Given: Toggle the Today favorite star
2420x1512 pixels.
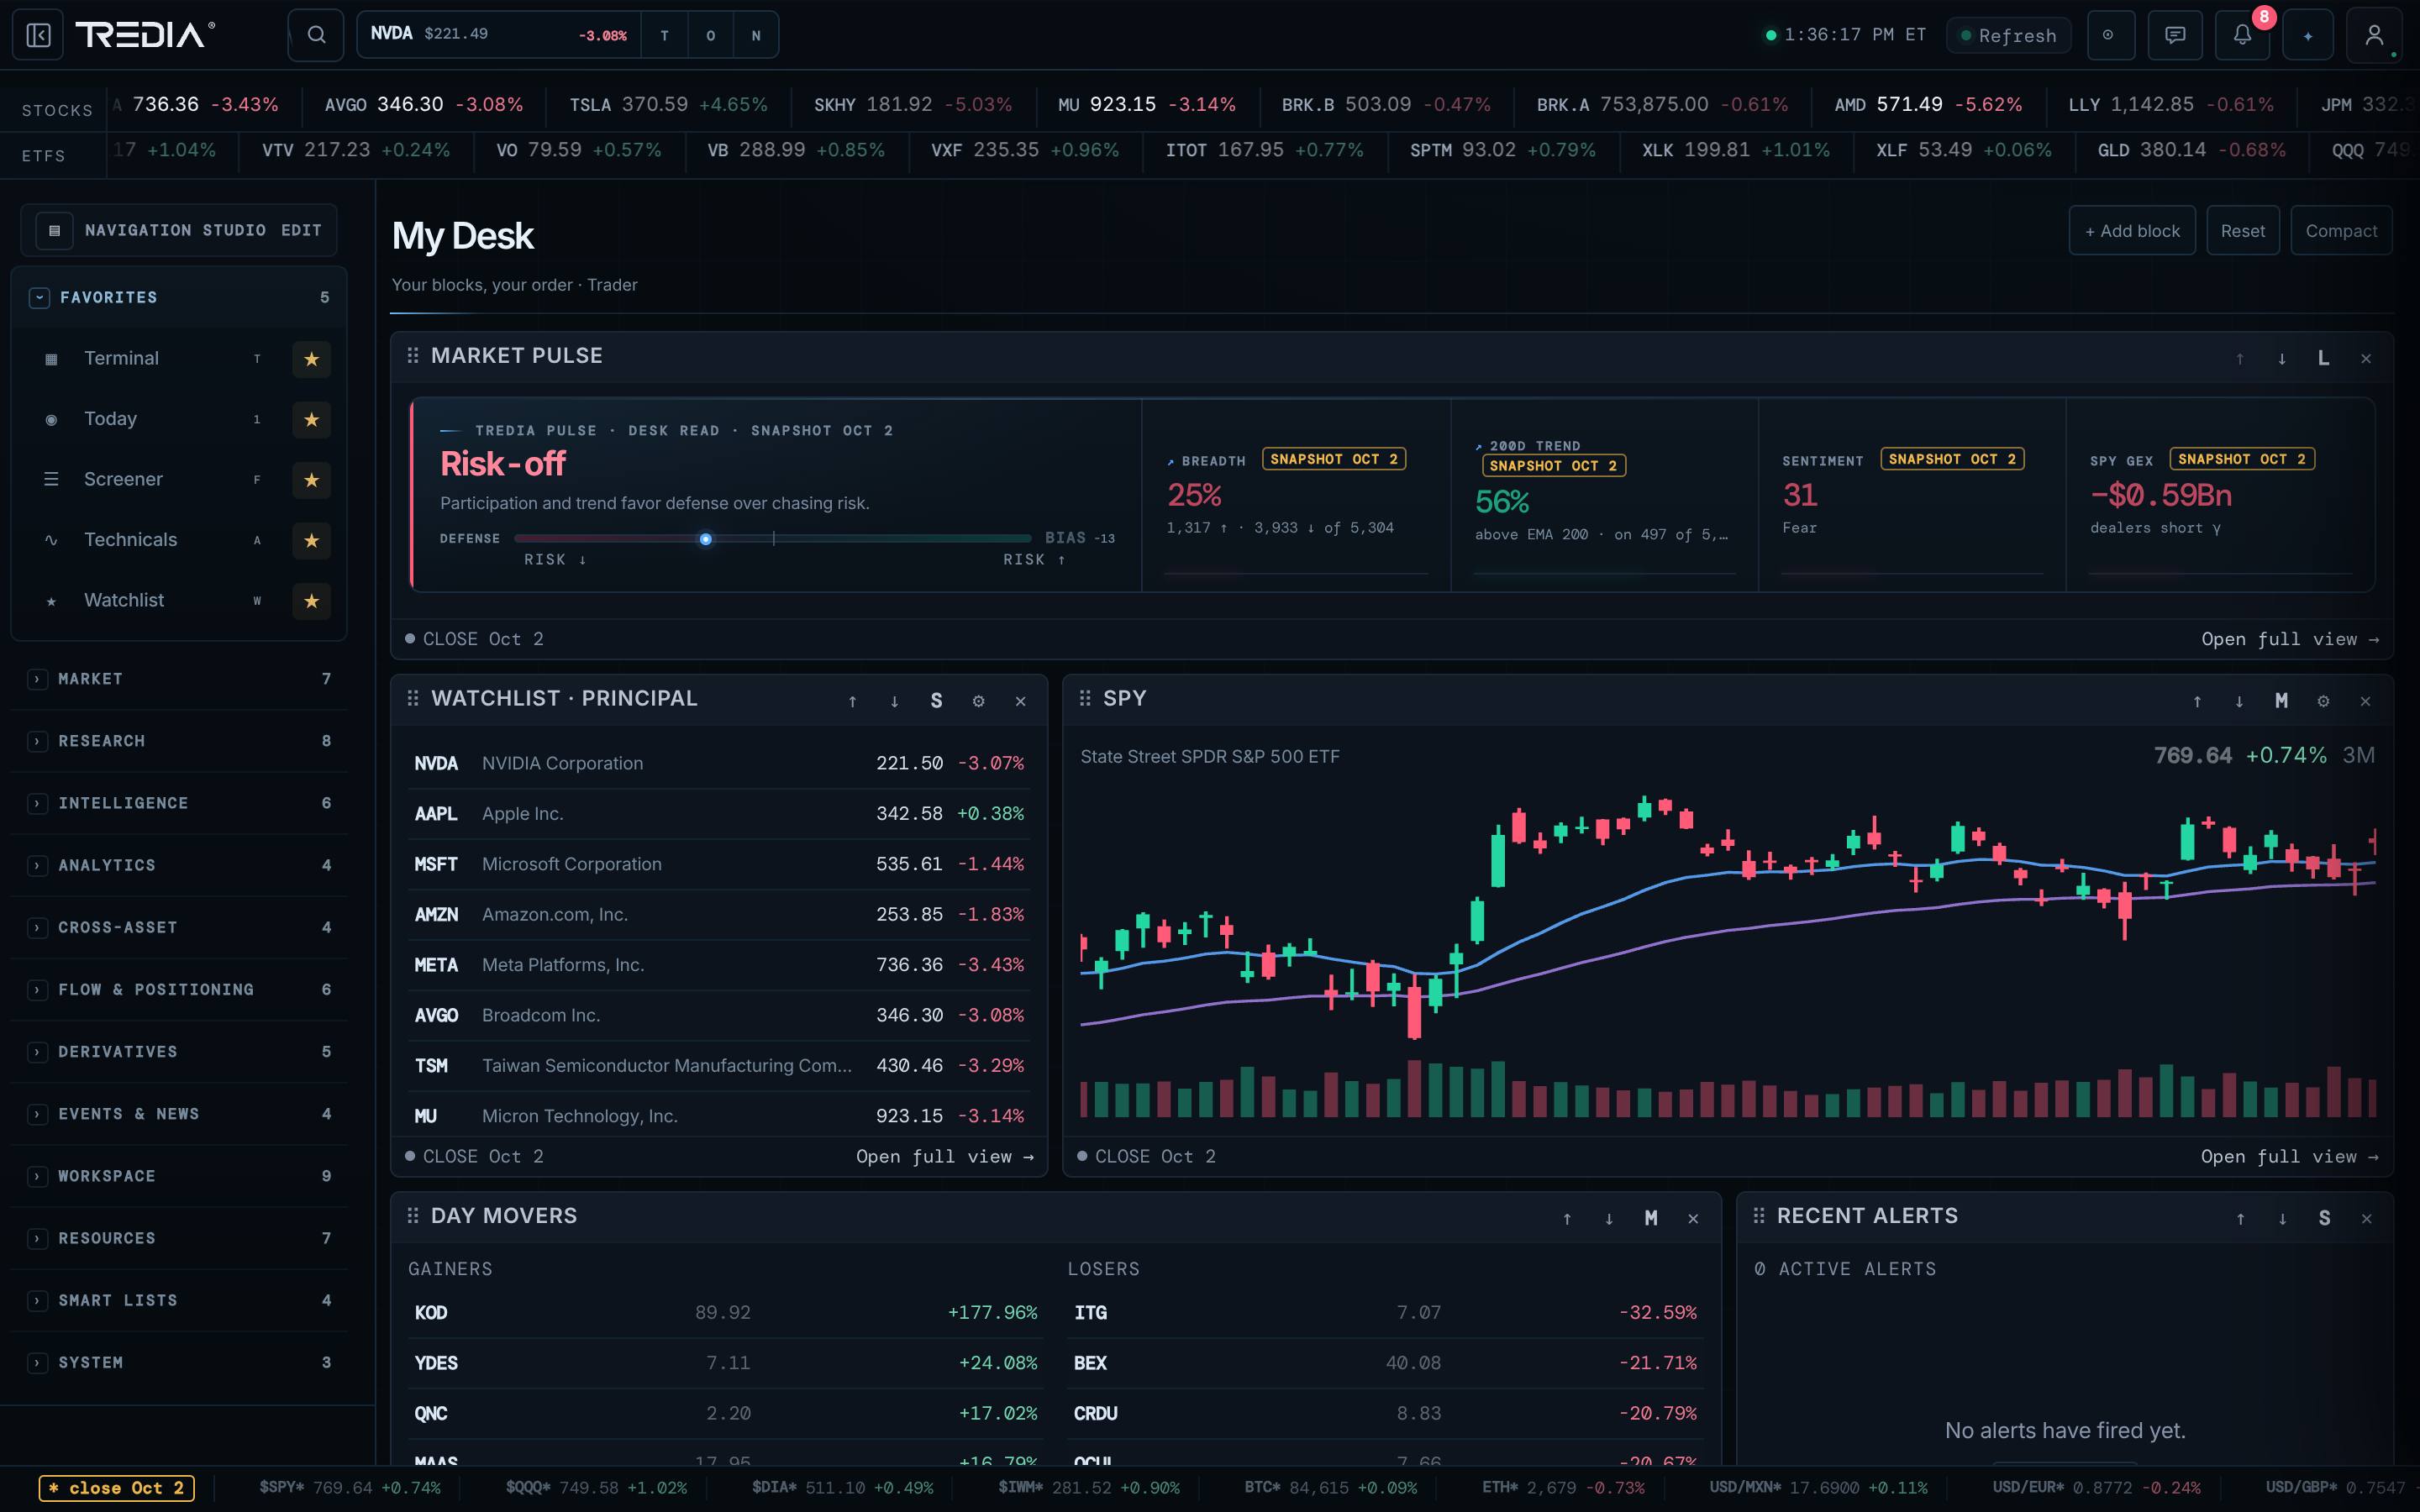Looking at the screenshot, I should (311, 419).
